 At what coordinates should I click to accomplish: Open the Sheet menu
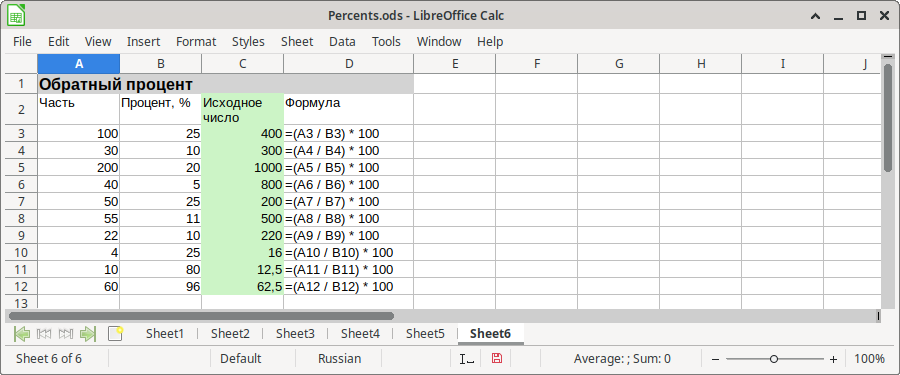point(297,41)
